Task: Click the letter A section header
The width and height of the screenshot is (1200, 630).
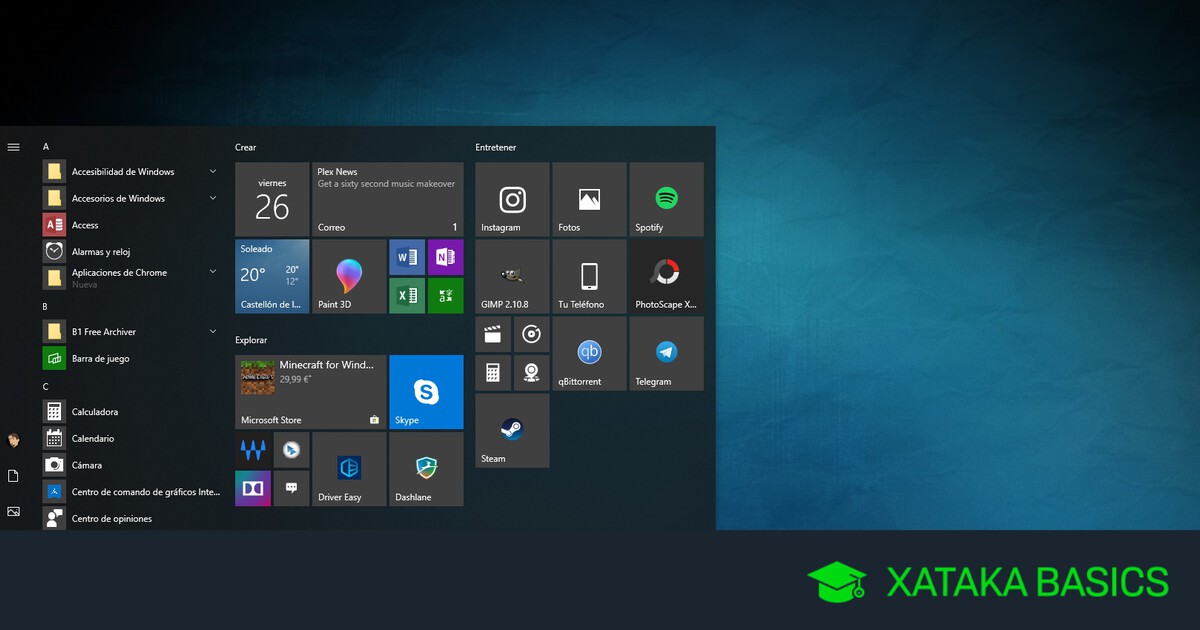Action: [x=46, y=147]
